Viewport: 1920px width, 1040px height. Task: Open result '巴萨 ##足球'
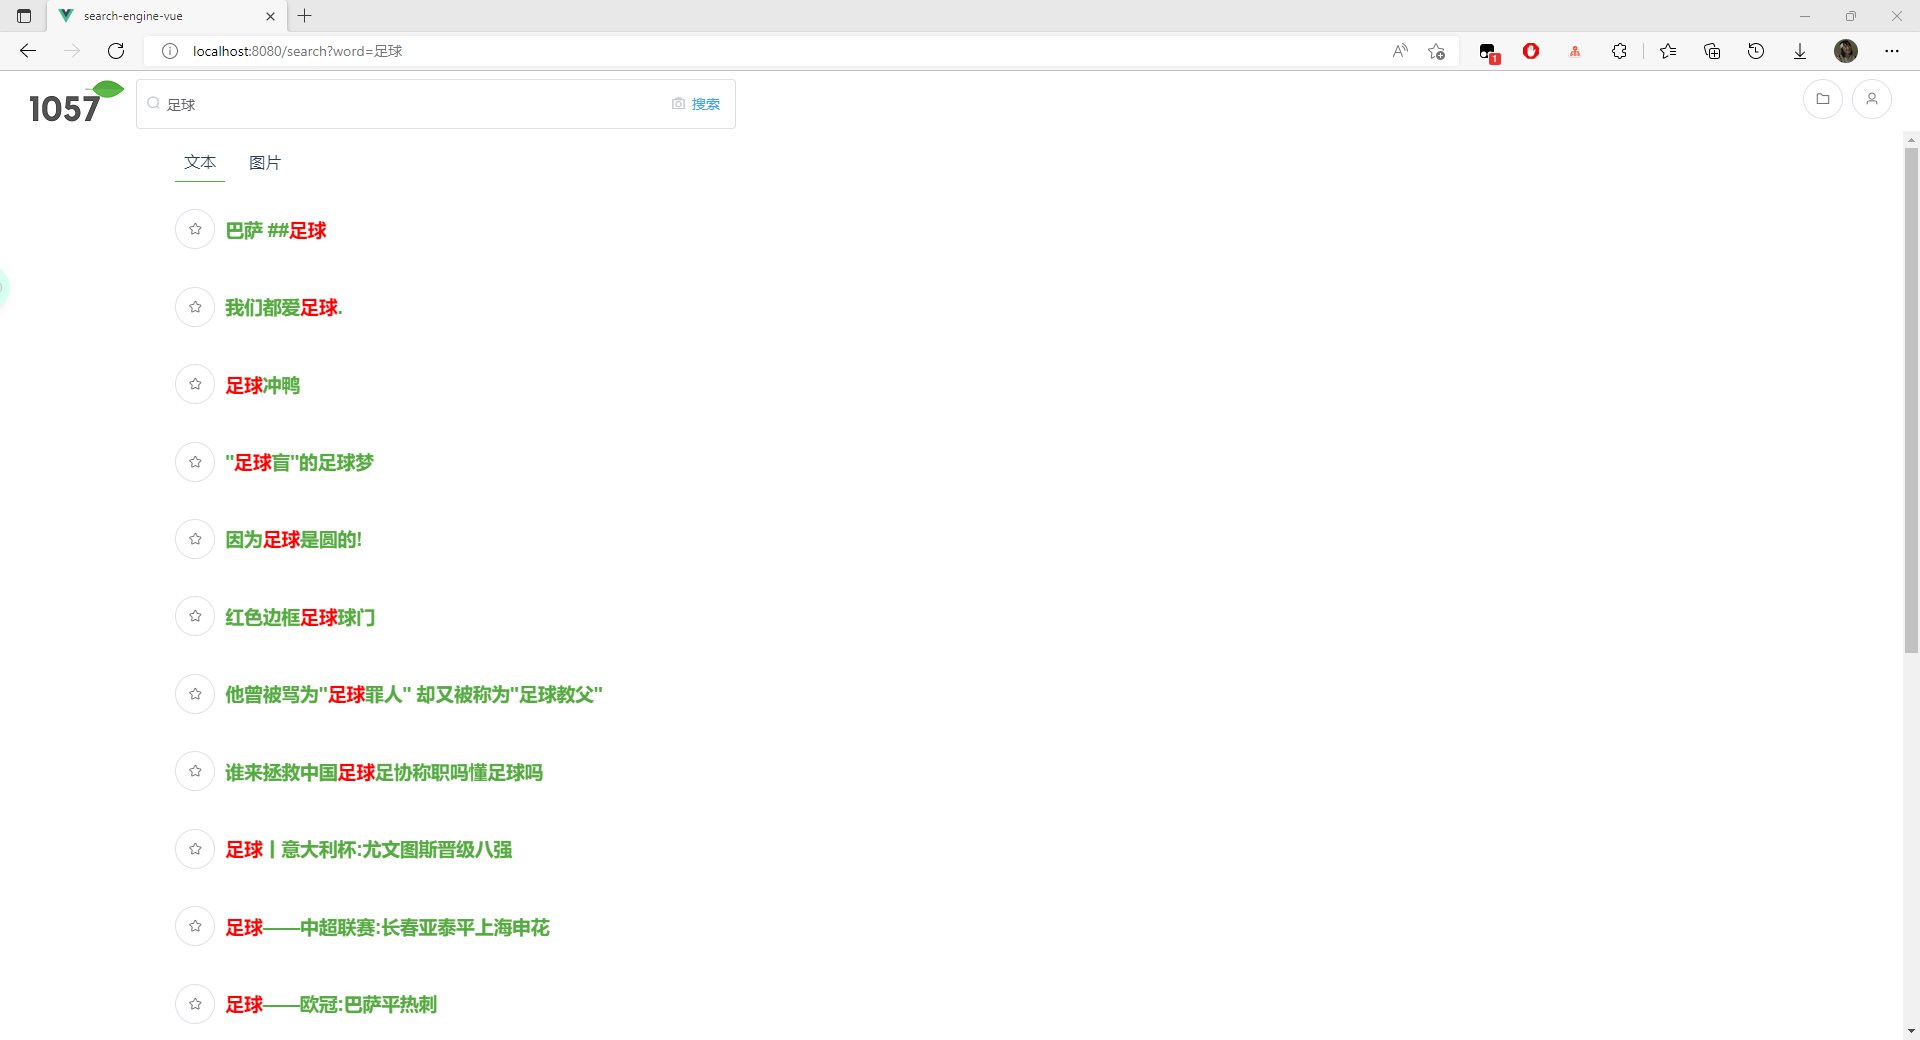(276, 231)
